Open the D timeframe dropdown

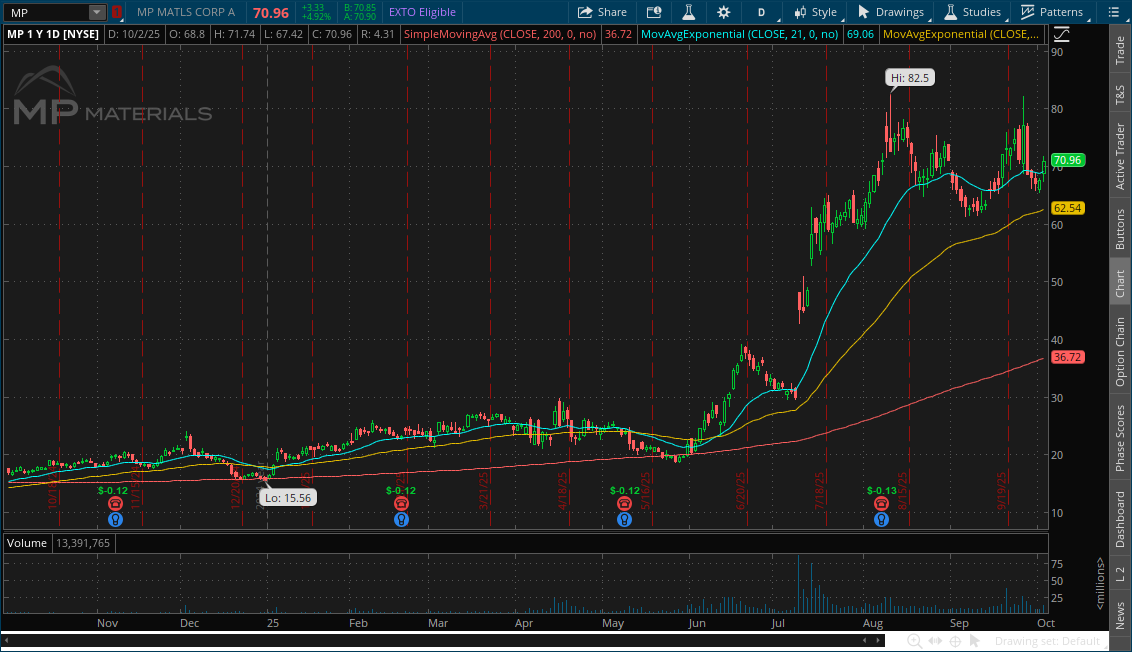point(763,12)
